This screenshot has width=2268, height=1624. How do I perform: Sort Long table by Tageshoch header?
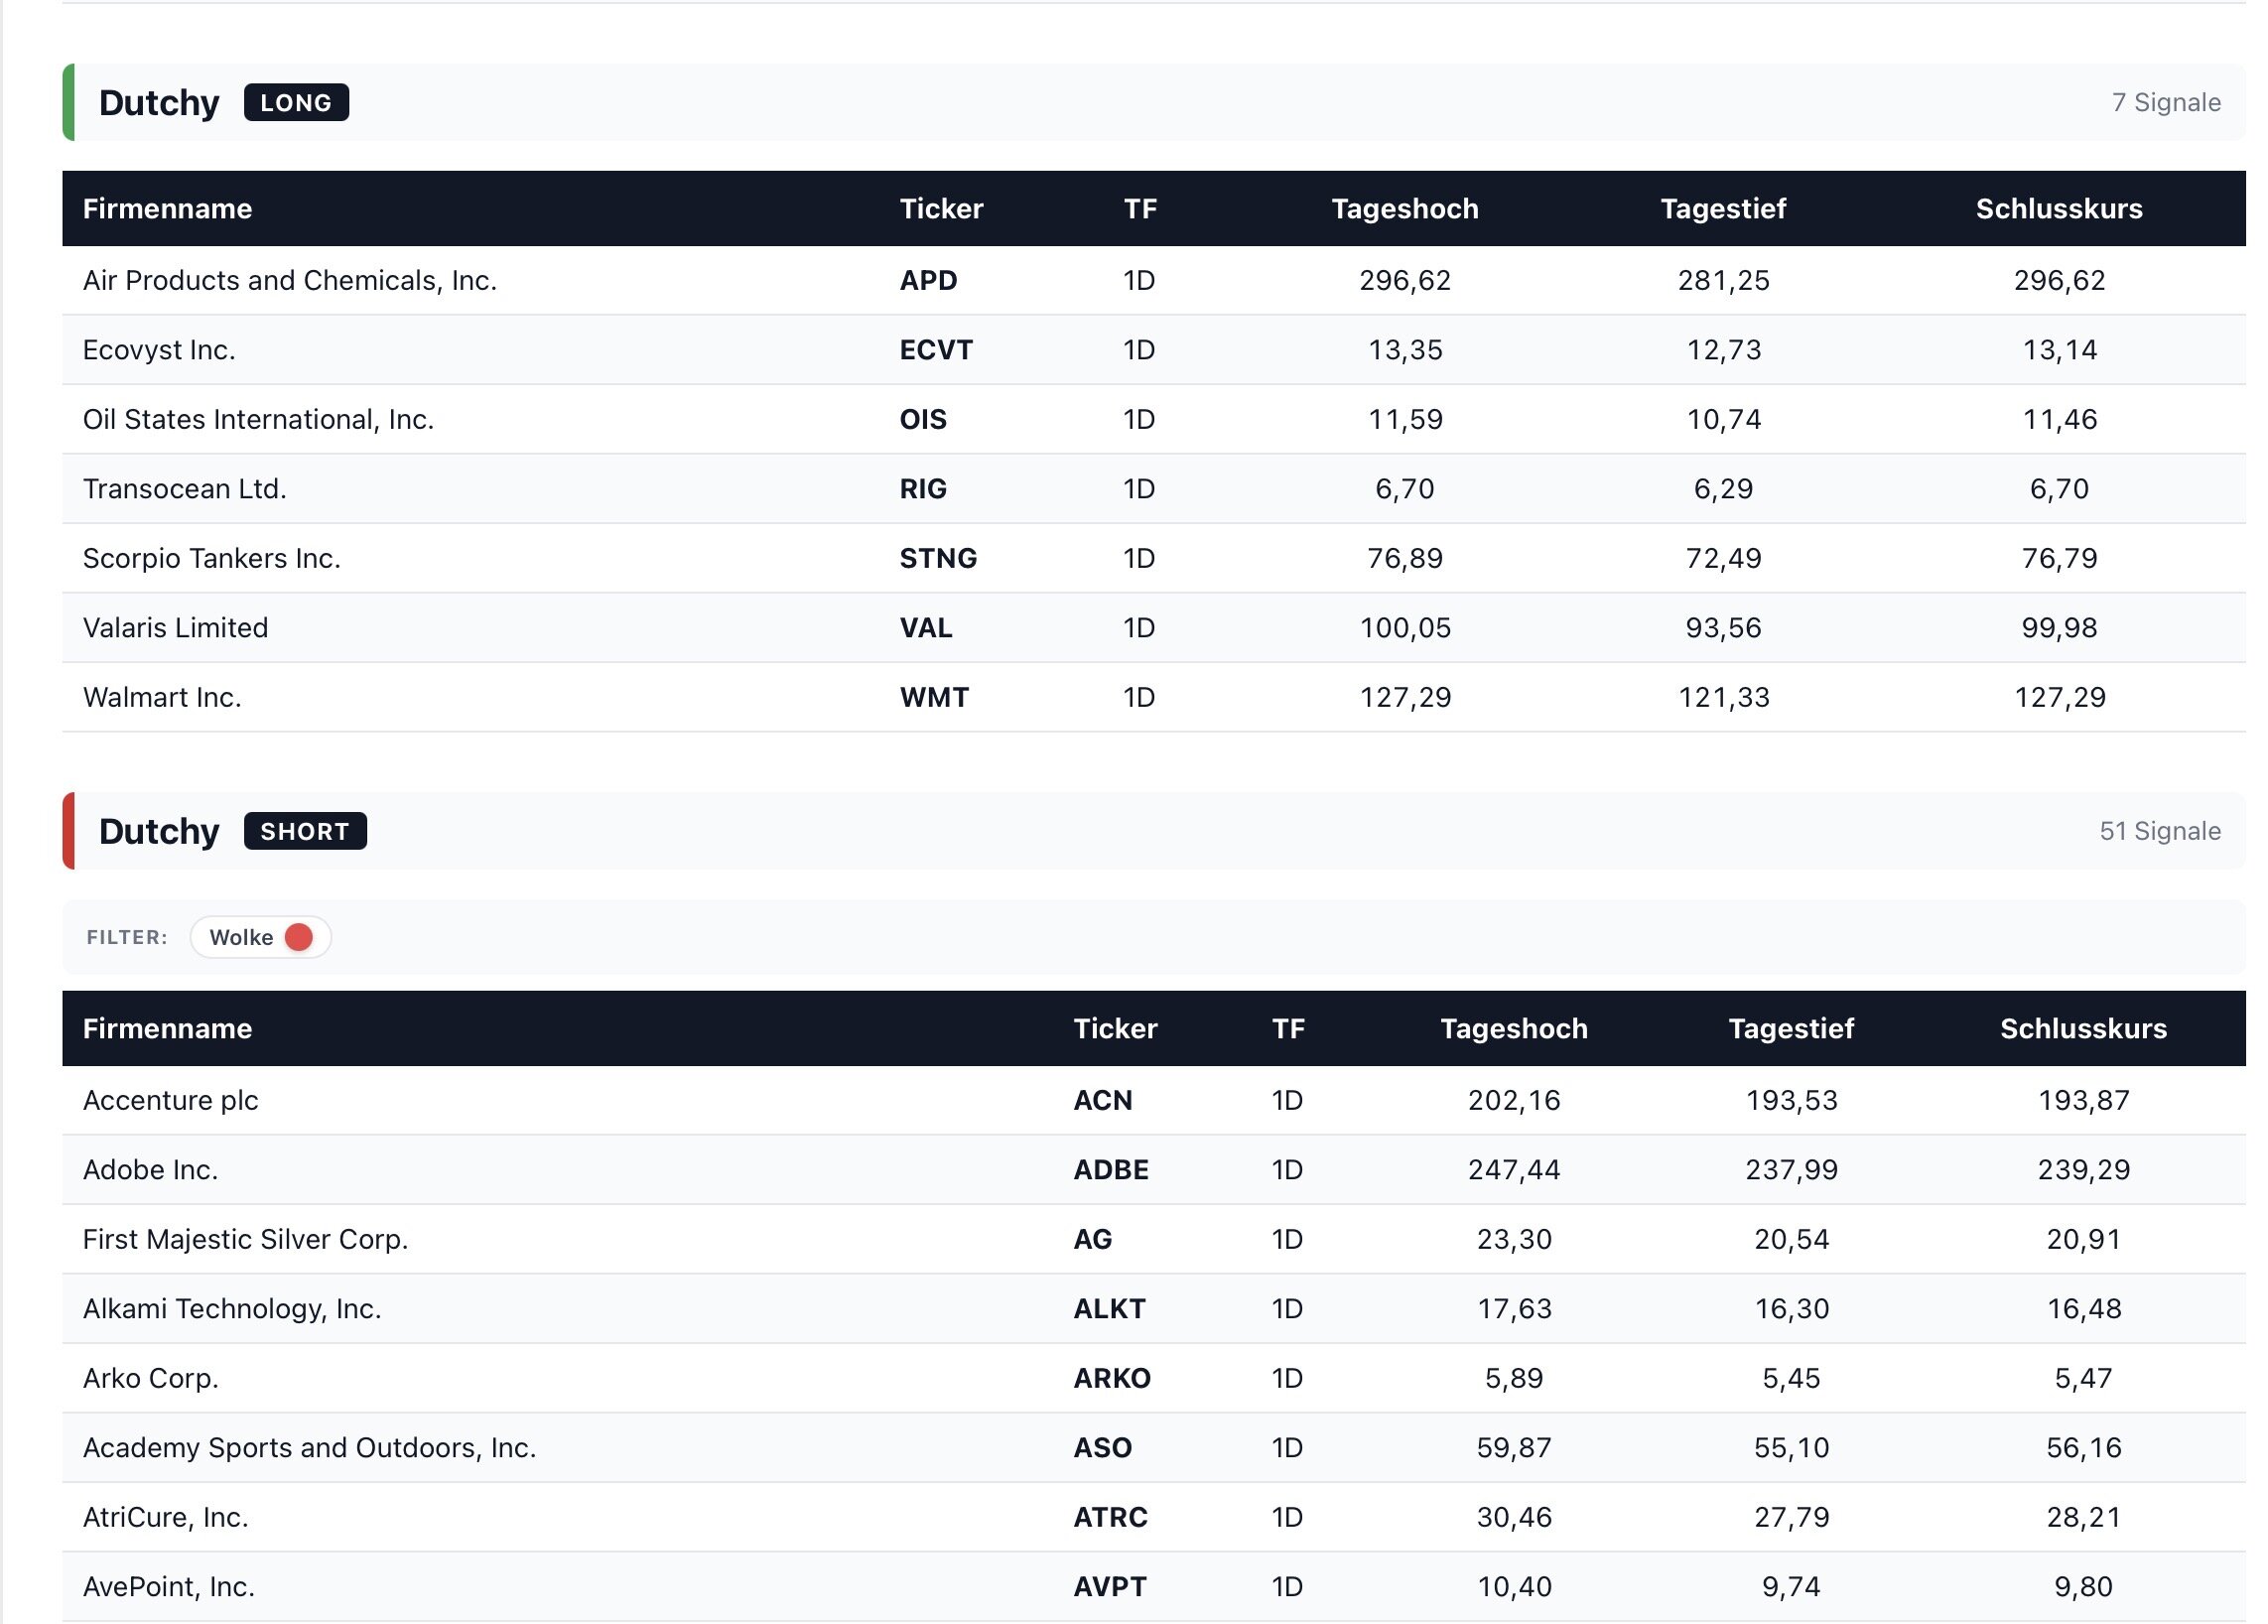click(1404, 209)
